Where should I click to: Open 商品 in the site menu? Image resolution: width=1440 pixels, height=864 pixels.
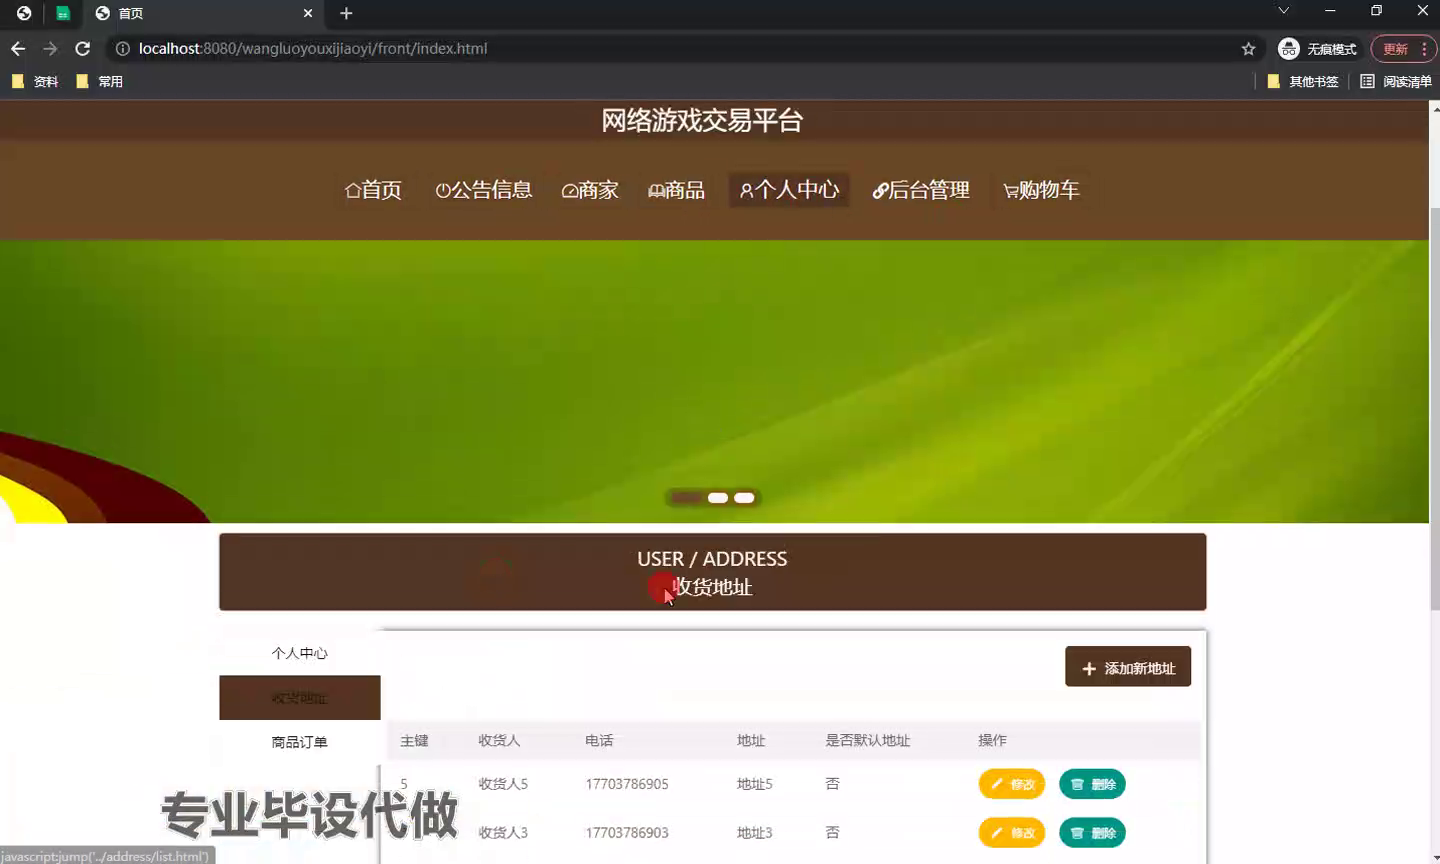point(677,190)
